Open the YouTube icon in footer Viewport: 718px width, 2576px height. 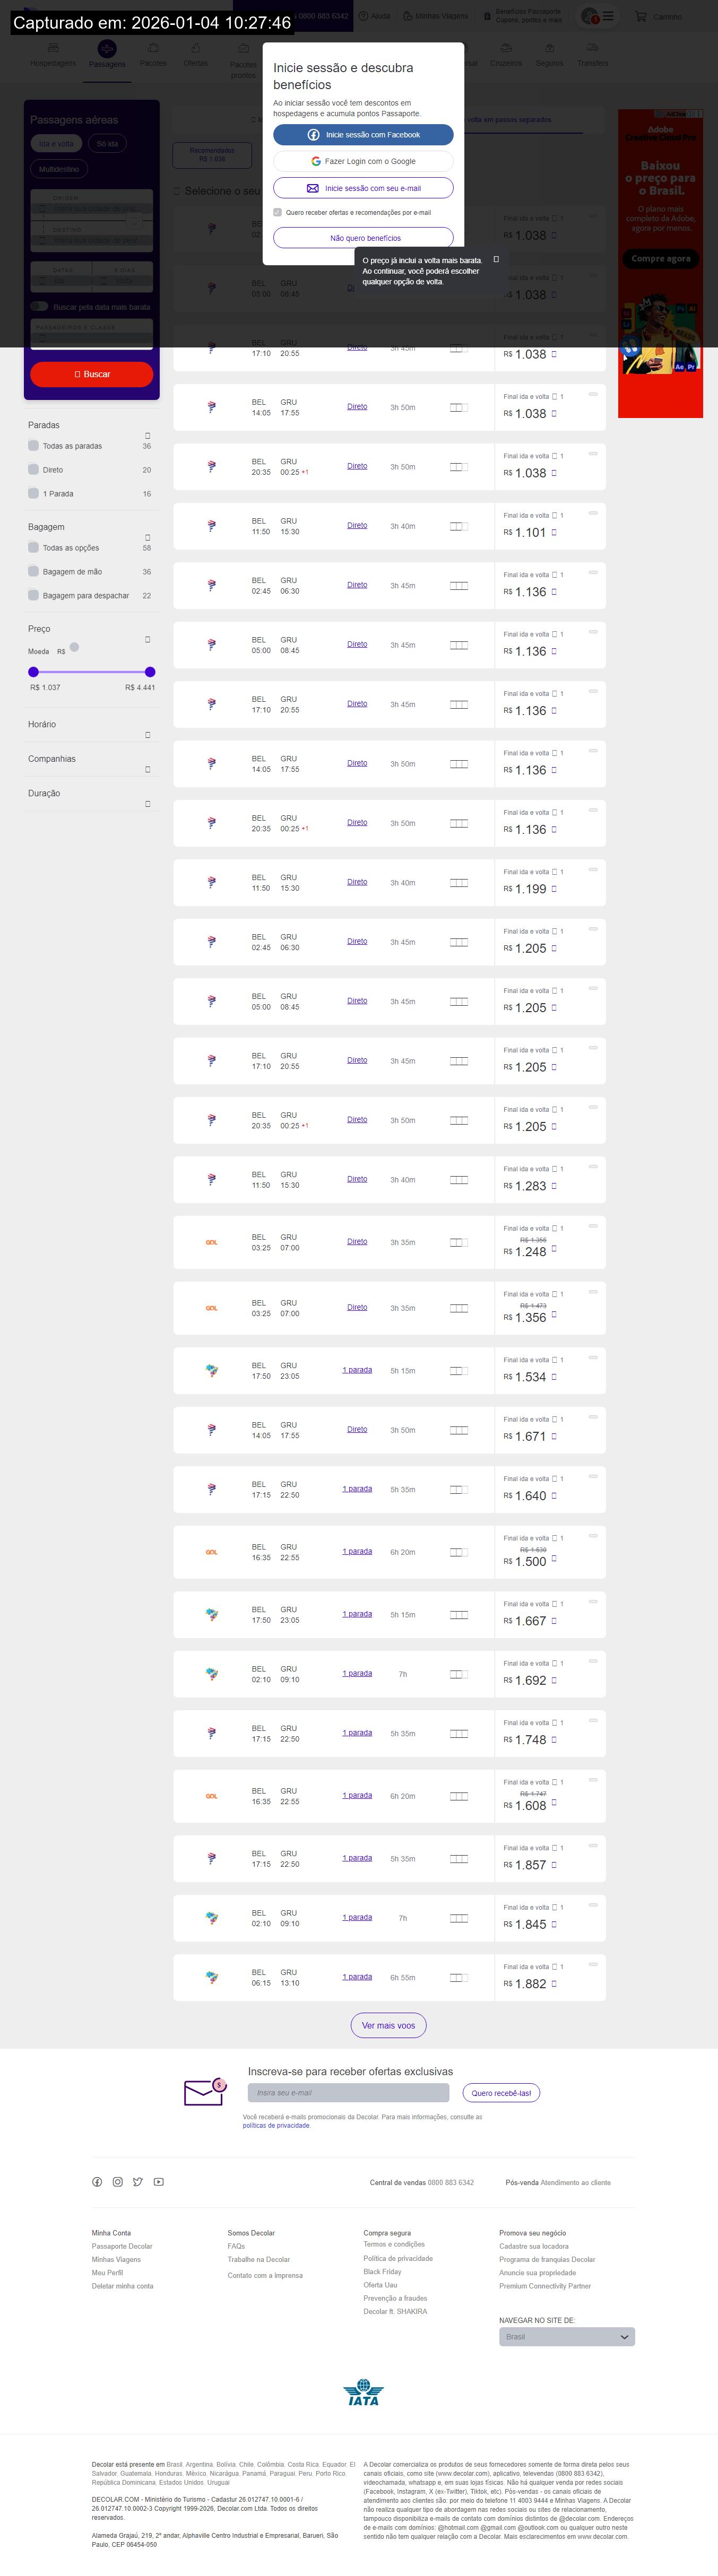(x=158, y=2182)
